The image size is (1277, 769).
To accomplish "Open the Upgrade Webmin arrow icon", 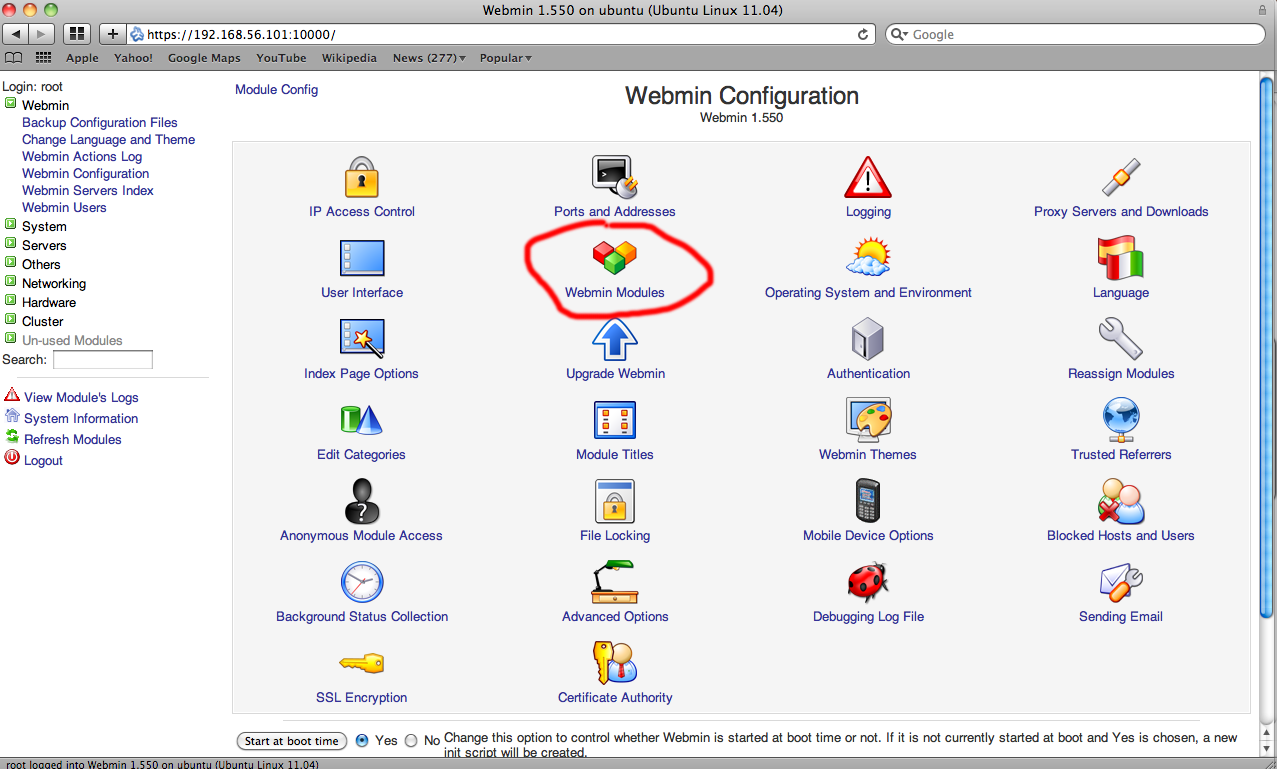I will pos(615,339).
